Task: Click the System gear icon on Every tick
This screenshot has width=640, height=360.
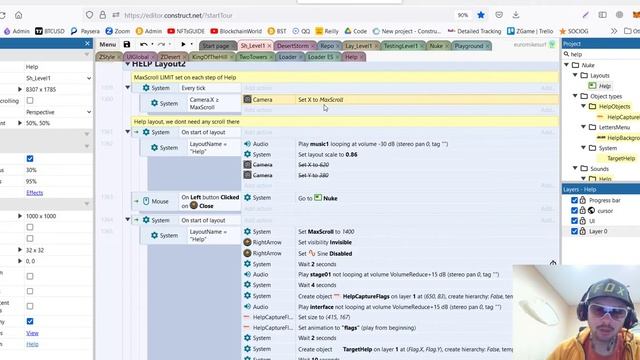Action: pyautogui.click(x=146, y=88)
